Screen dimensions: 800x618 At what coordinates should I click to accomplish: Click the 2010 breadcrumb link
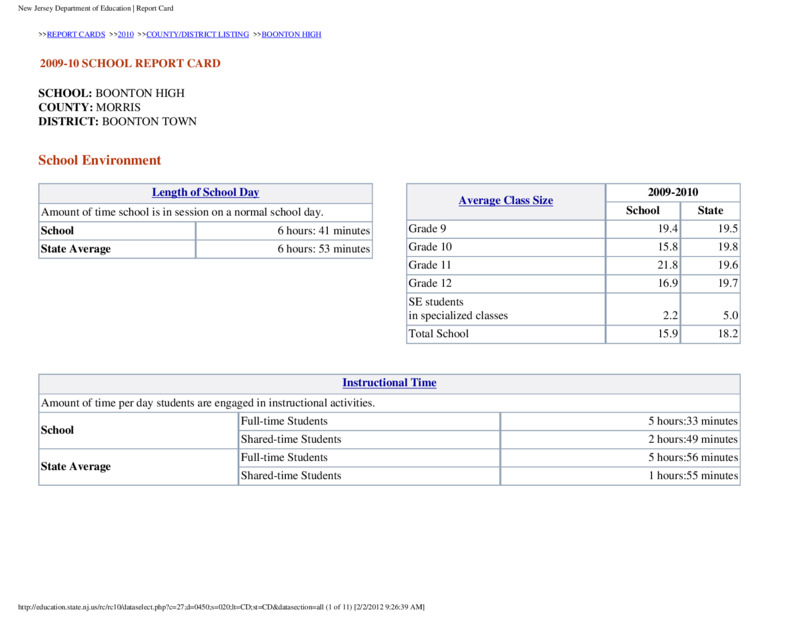[x=126, y=34]
